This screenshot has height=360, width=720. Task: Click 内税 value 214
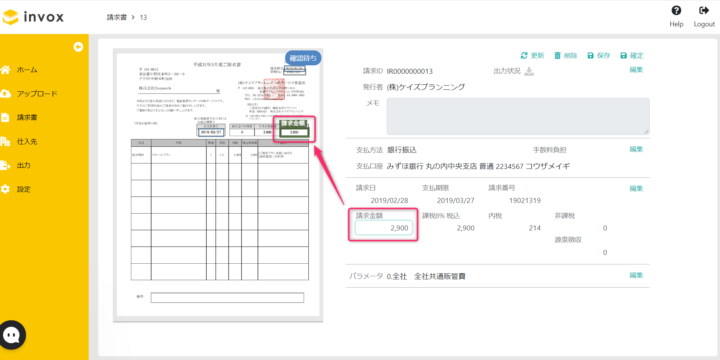pos(534,228)
